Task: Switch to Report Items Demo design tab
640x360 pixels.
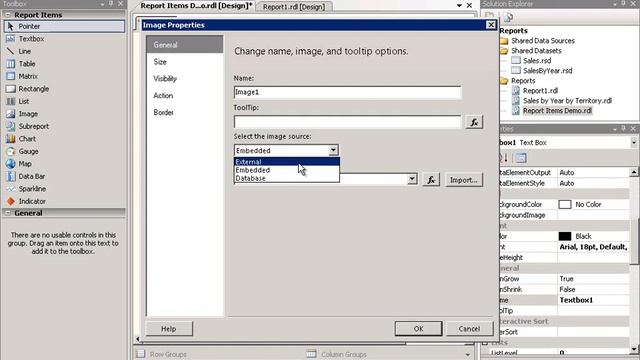Action: [x=196, y=6]
